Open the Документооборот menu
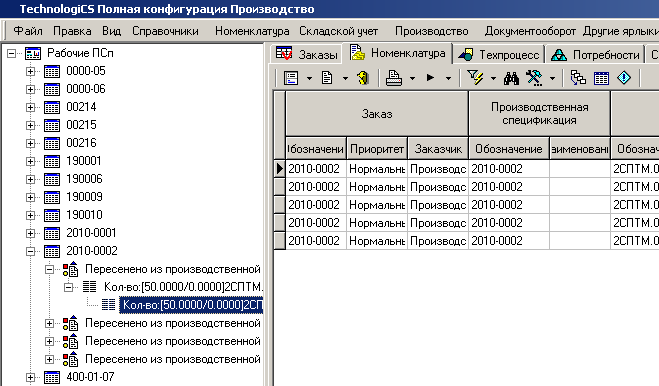659x386 pixels. (x=530, y=31)
